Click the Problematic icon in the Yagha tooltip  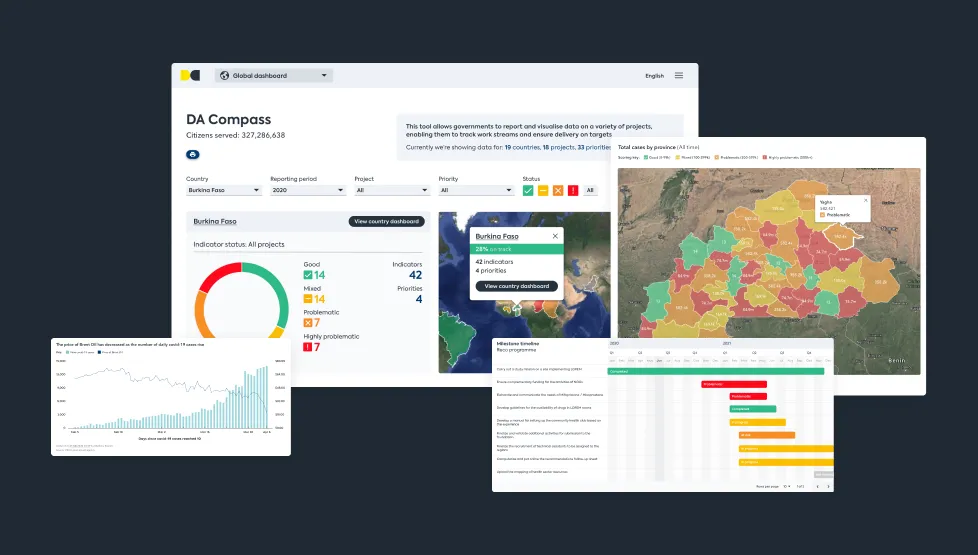click(822, 215)
